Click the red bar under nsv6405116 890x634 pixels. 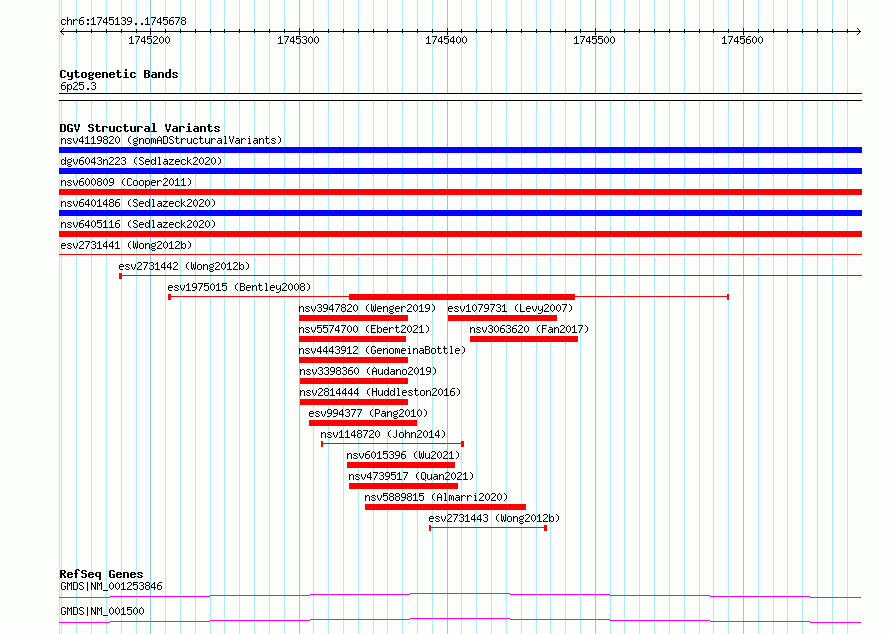(x=460, y=234)
